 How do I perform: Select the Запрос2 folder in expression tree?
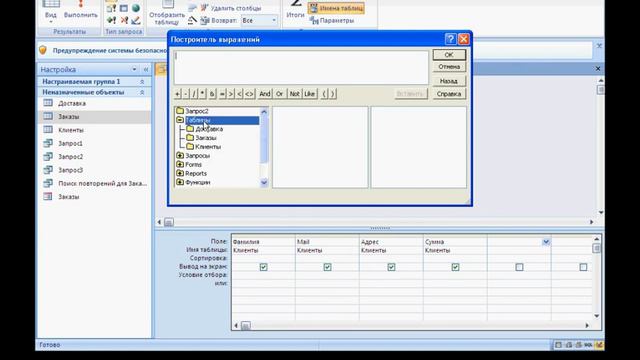pyautogui.click(x=196, y=111)
